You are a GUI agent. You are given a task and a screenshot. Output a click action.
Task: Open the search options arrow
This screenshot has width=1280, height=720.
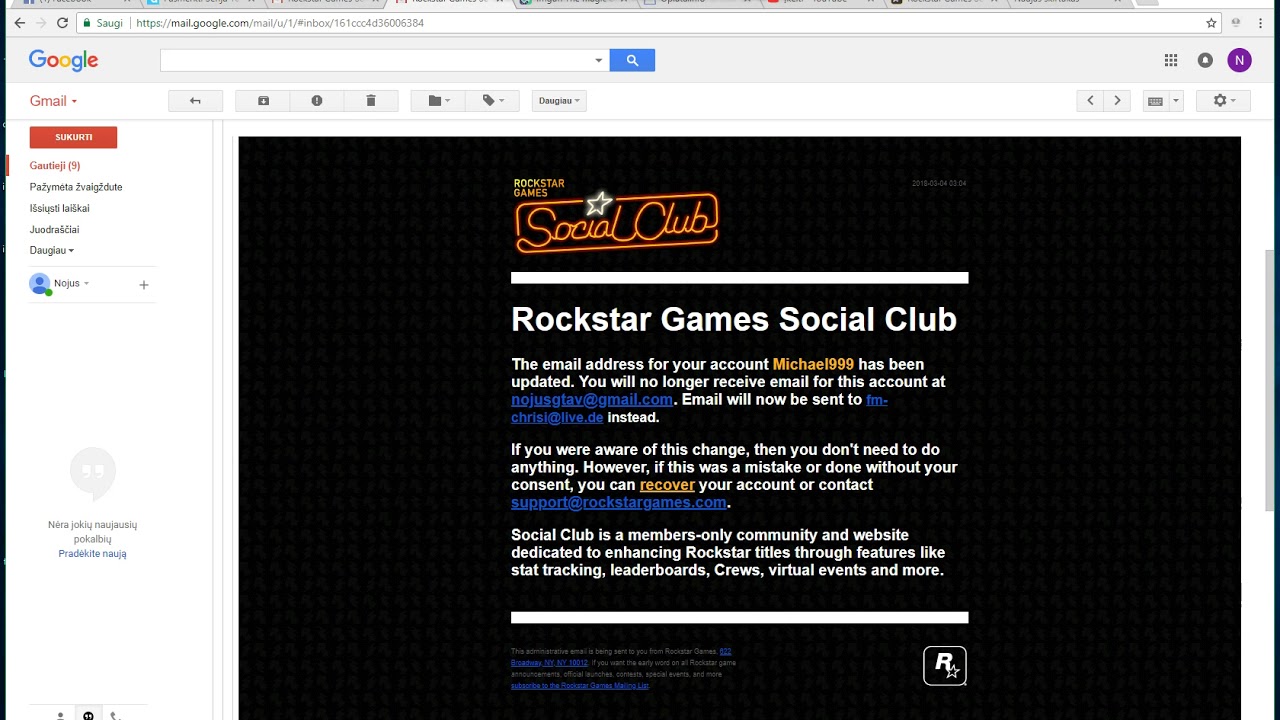point(599,61)
